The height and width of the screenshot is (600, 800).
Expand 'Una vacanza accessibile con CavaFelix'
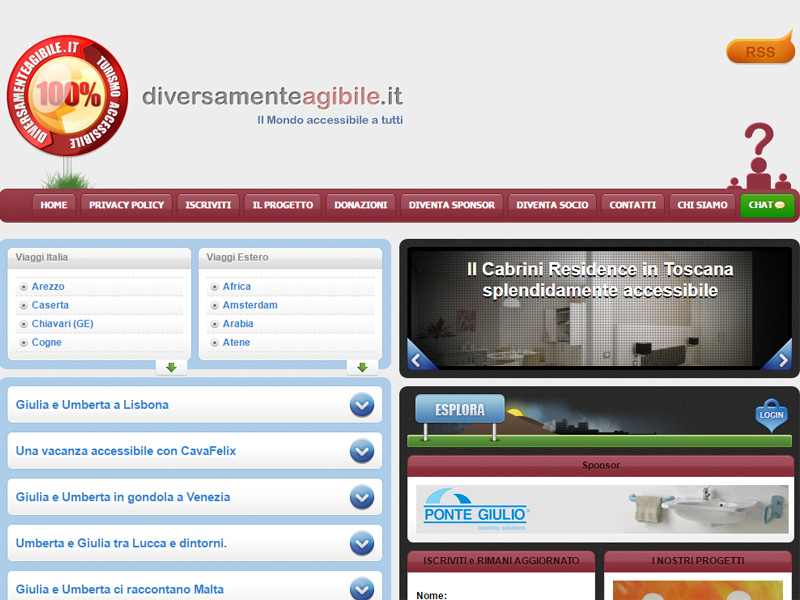pos(362,451)
